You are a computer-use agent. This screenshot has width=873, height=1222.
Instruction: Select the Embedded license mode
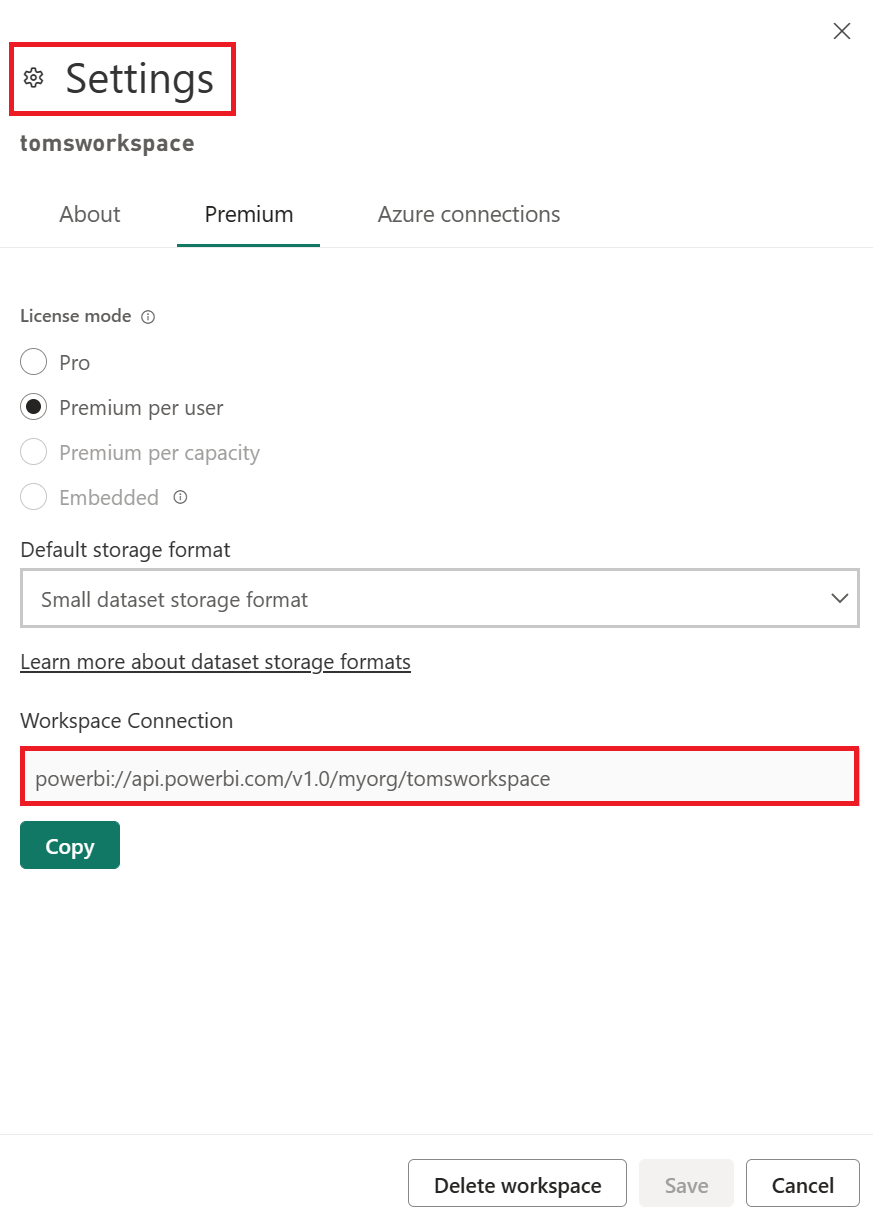pos(33,497)
